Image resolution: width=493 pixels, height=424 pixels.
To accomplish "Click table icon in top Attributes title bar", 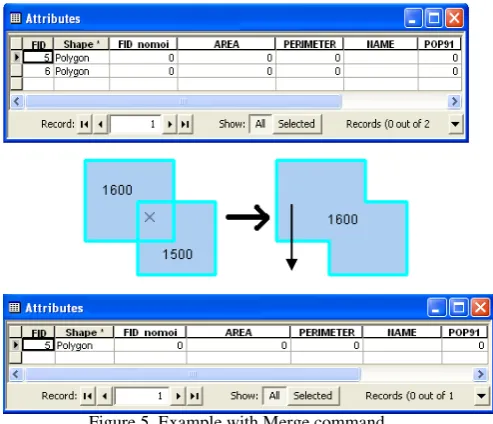I will (x=15, y=18).
